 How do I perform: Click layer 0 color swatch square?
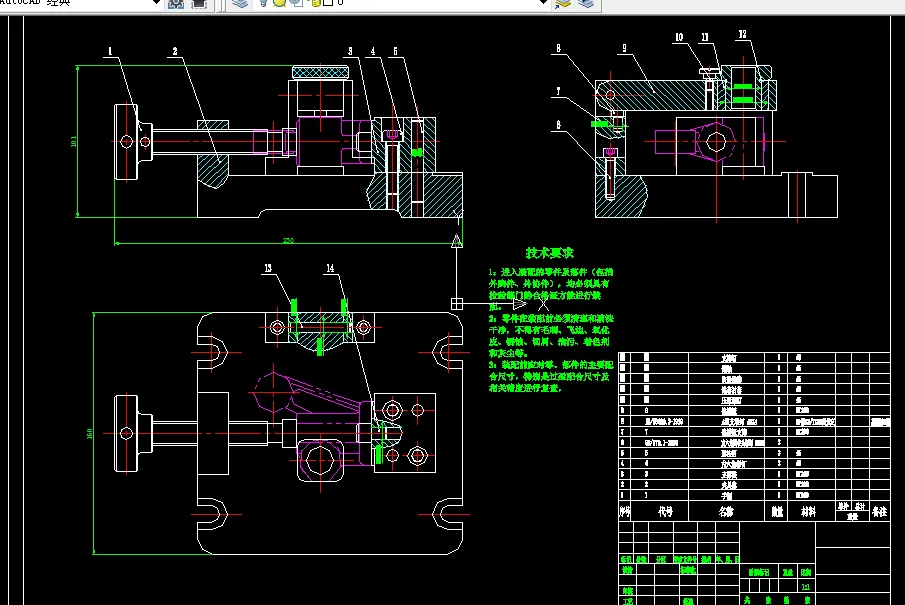328,3
